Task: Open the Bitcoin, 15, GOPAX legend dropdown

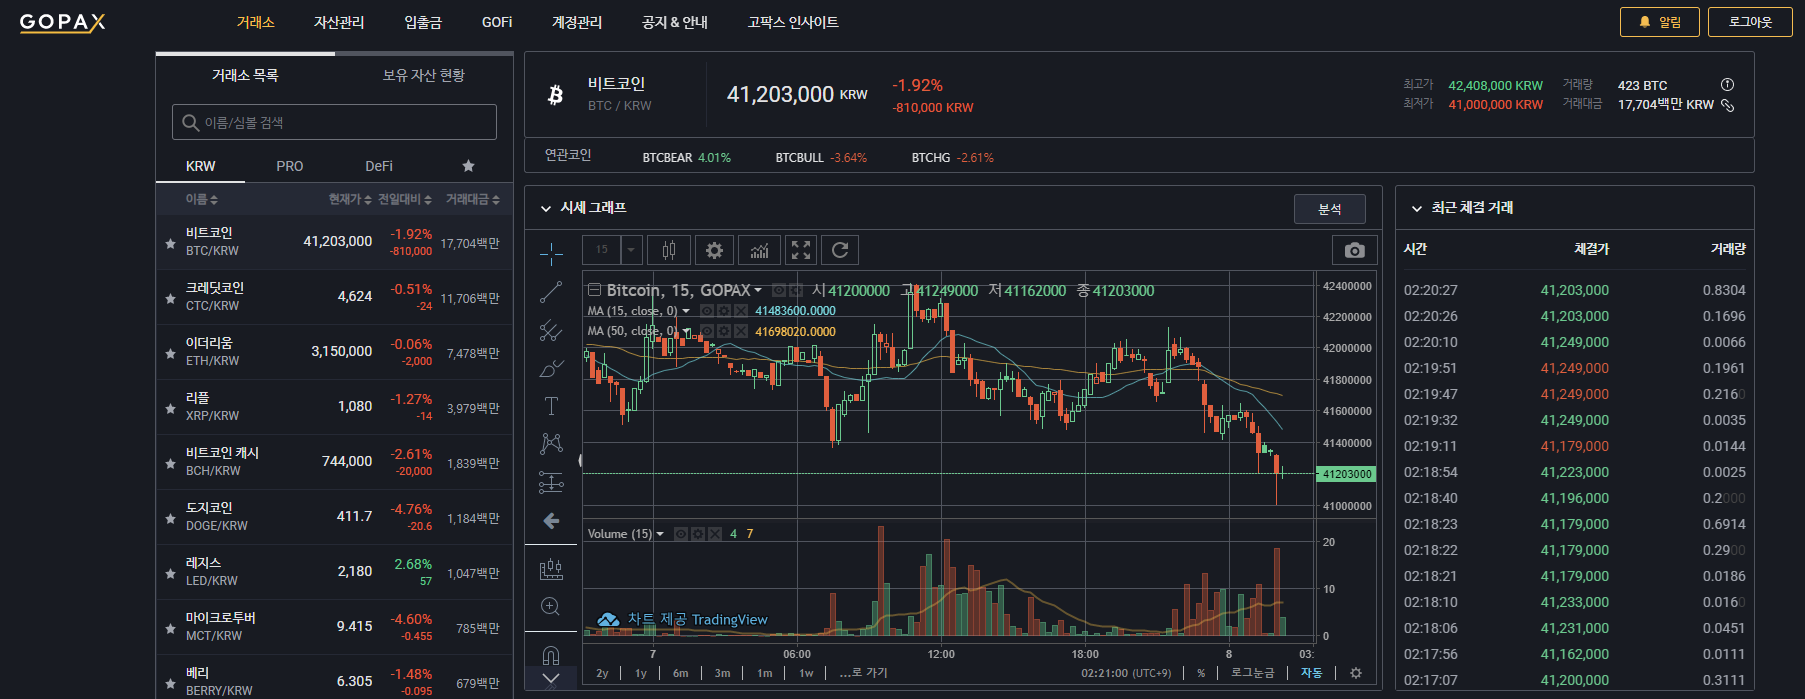Action: [x=758, y=291]
